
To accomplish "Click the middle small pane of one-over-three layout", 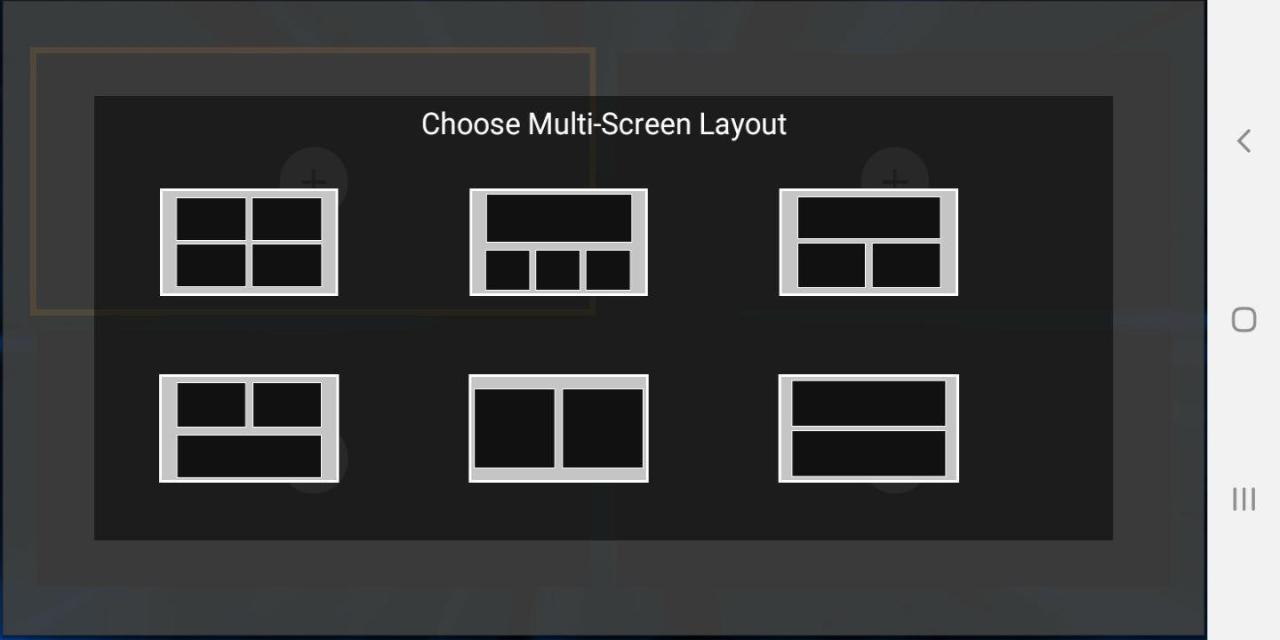I will [x=558, y=270].
